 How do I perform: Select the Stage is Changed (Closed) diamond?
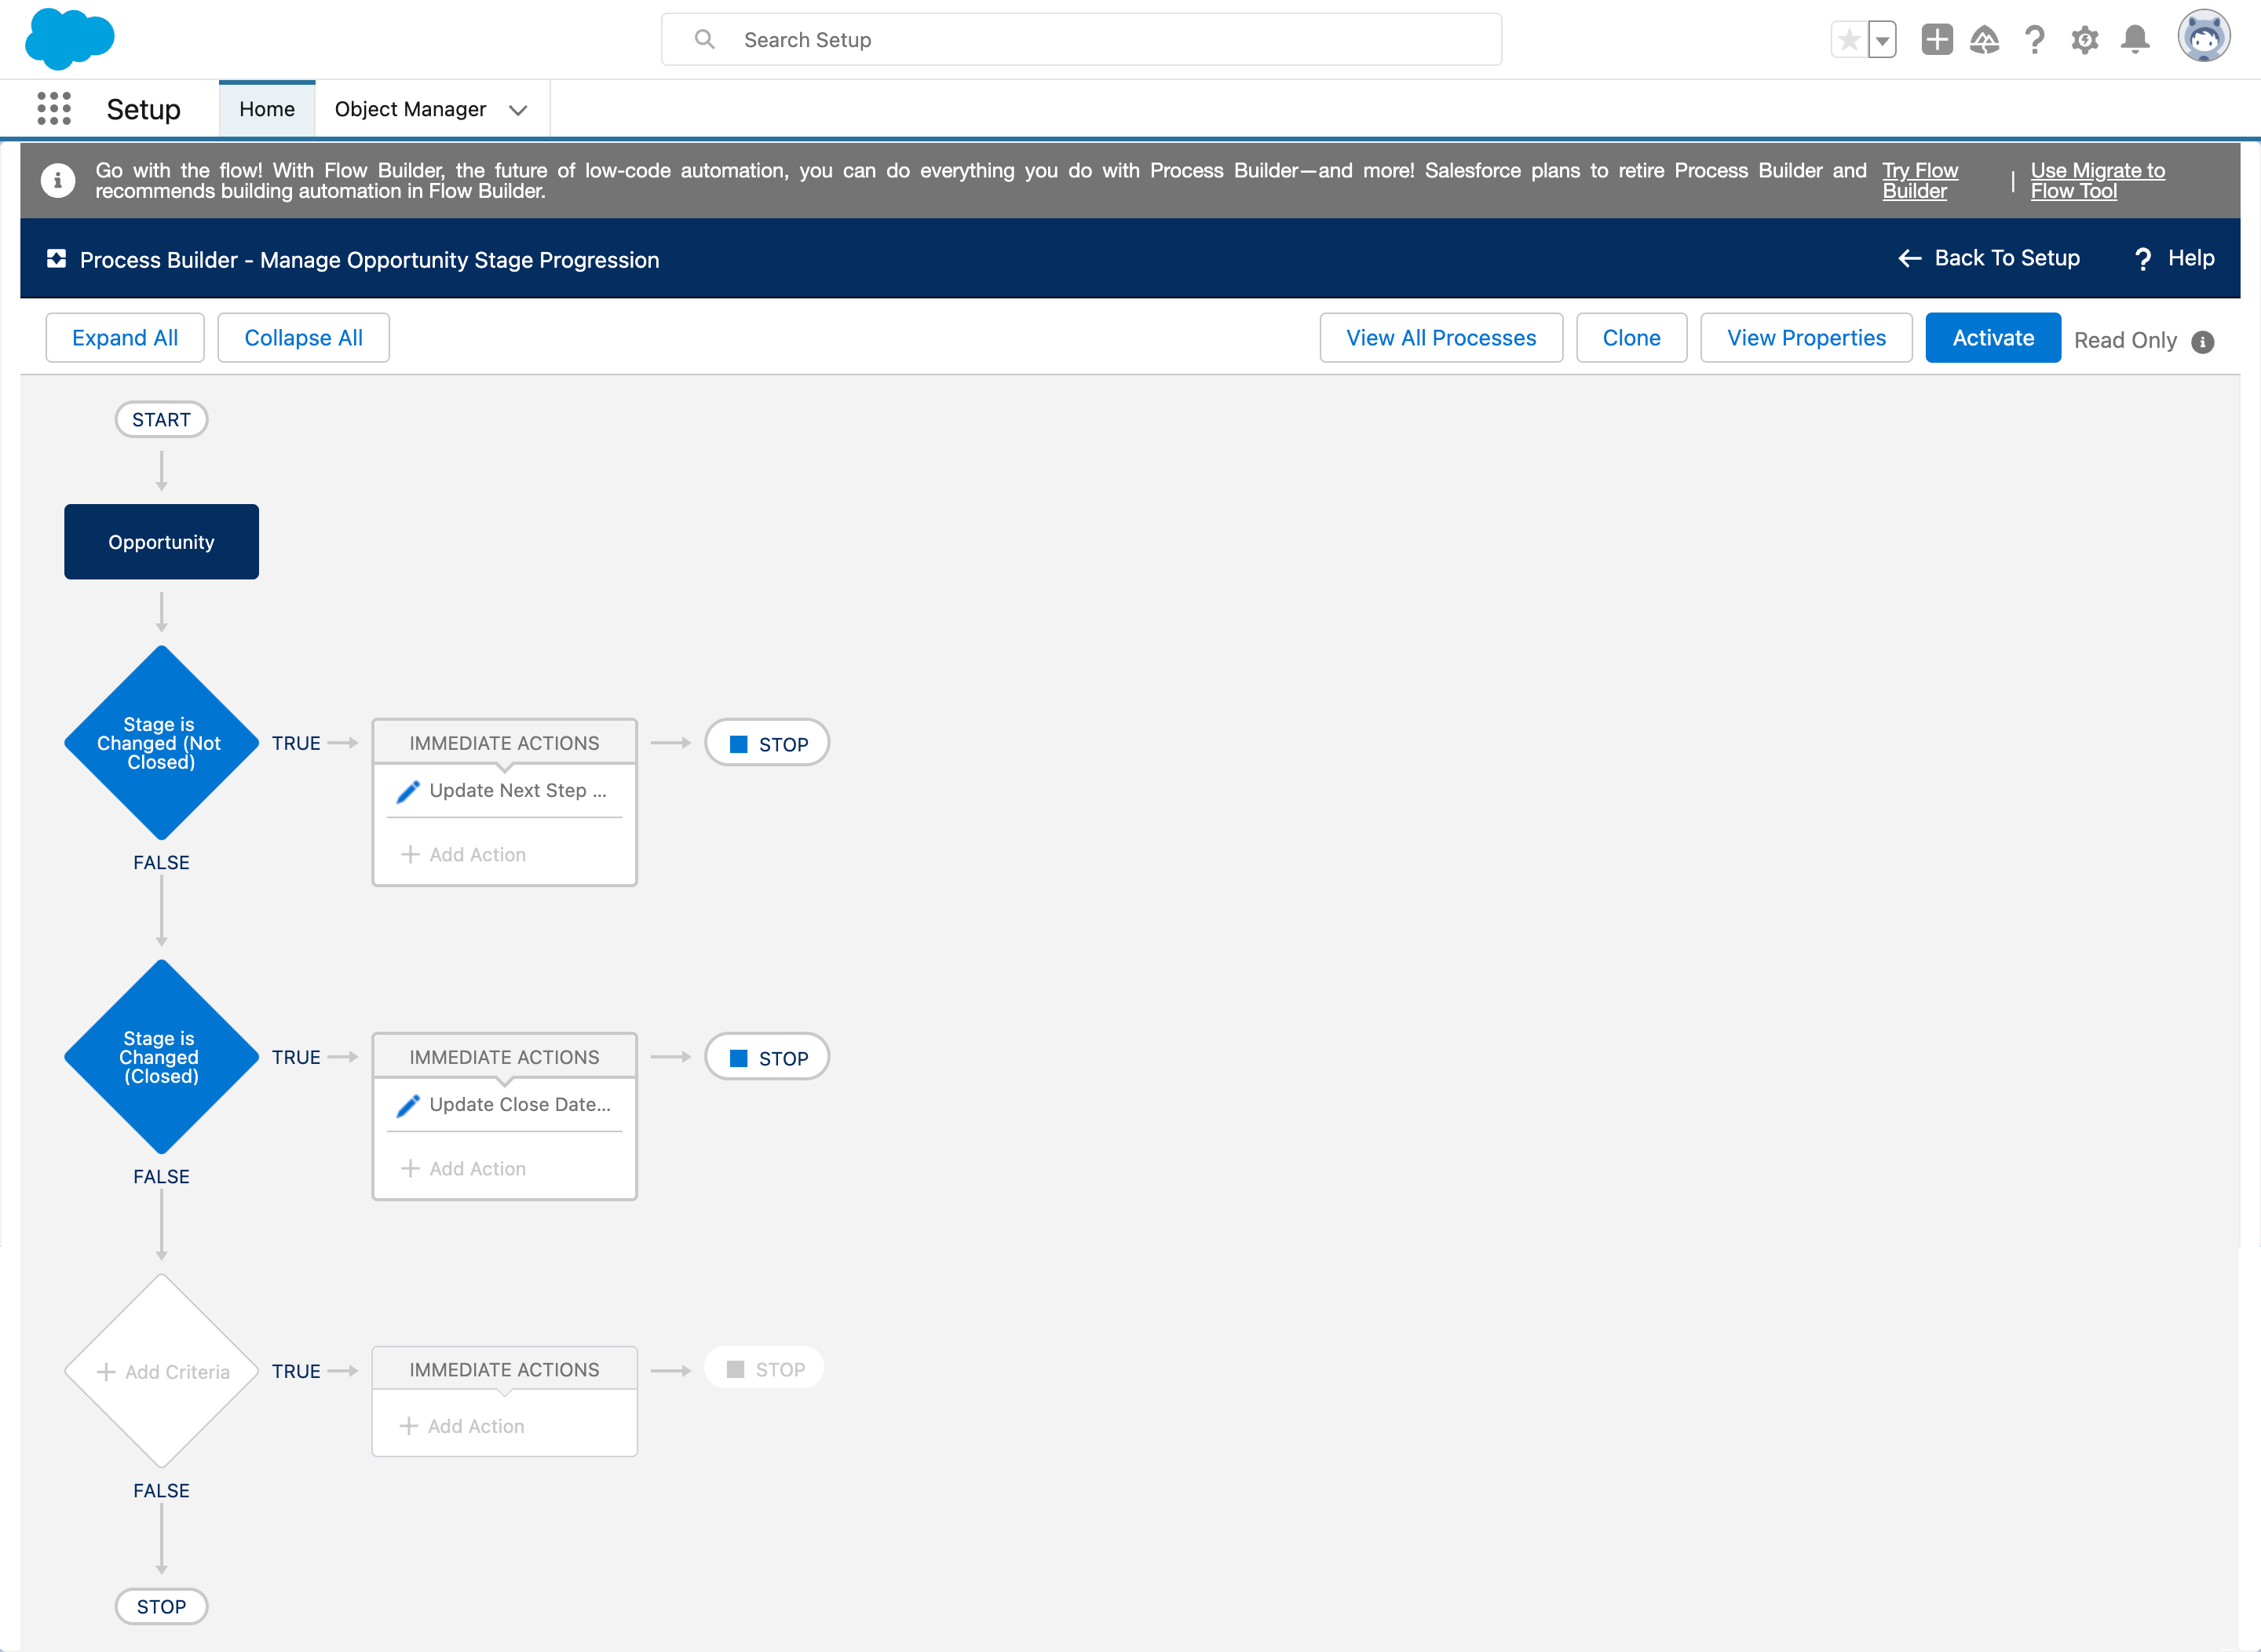coord(161,1057)
